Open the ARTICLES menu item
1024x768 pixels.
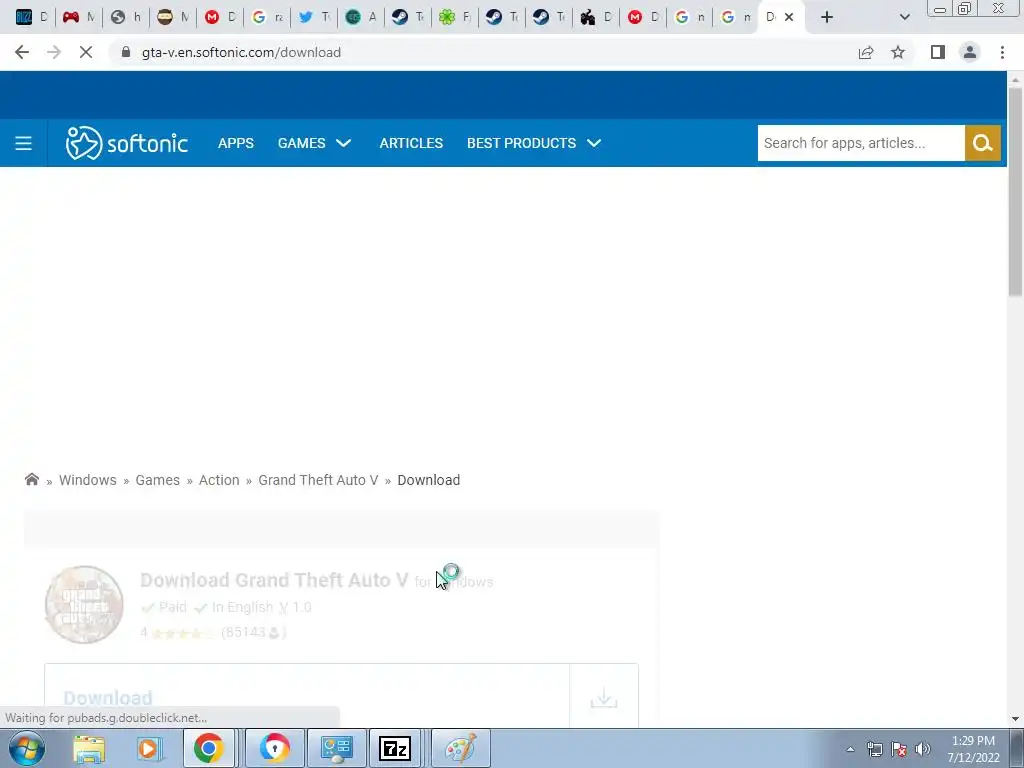point(411,143)
